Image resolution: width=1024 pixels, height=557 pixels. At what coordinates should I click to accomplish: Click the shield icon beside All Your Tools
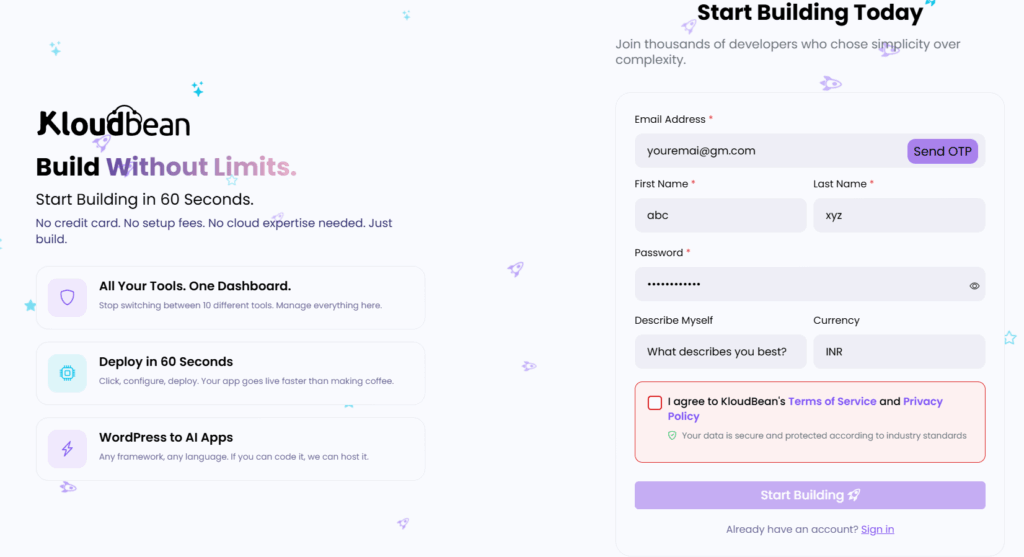(67, 298)
